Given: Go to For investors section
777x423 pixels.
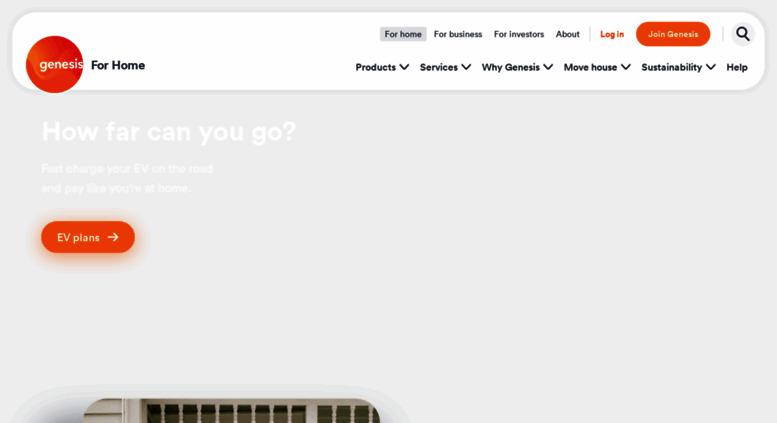Looking at the screenshot, I should (x=519, y=34).
